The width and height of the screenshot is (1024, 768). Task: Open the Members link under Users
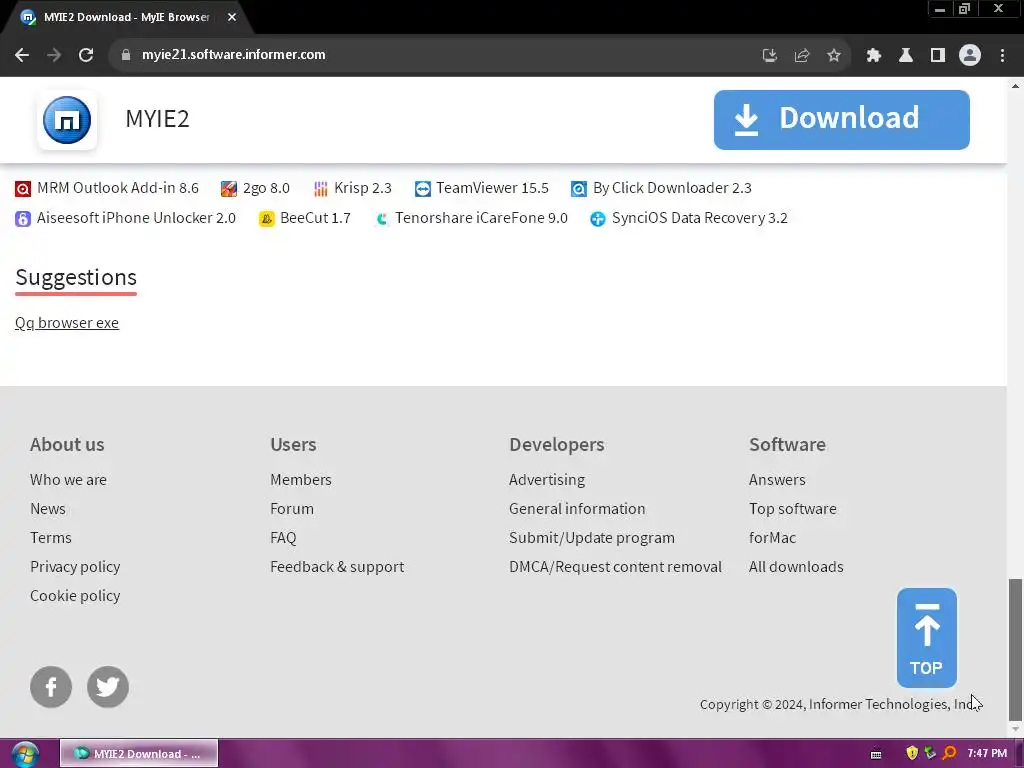pyautogui.click(x=300, y=480)
